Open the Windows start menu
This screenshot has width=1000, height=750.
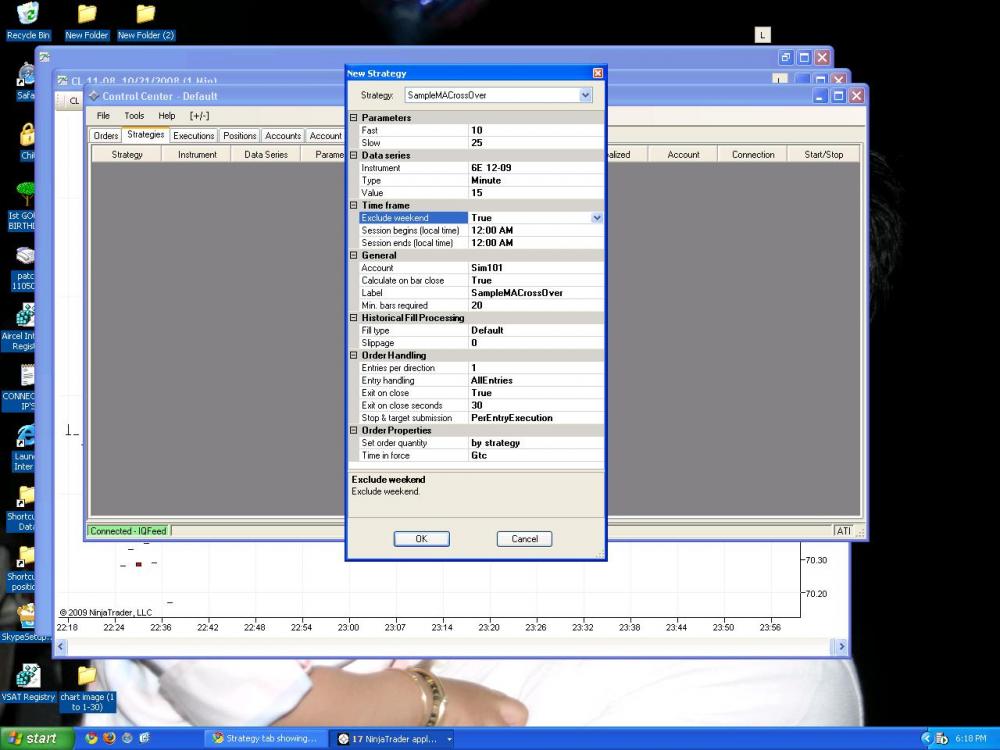pos(37,739)
